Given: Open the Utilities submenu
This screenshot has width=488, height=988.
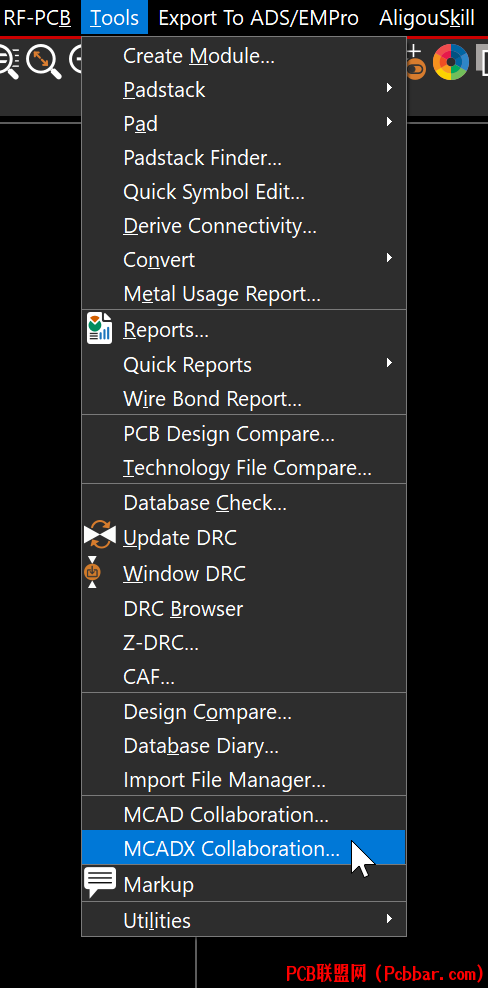Looking at the screenshot, I should click(x=243, y=920).
